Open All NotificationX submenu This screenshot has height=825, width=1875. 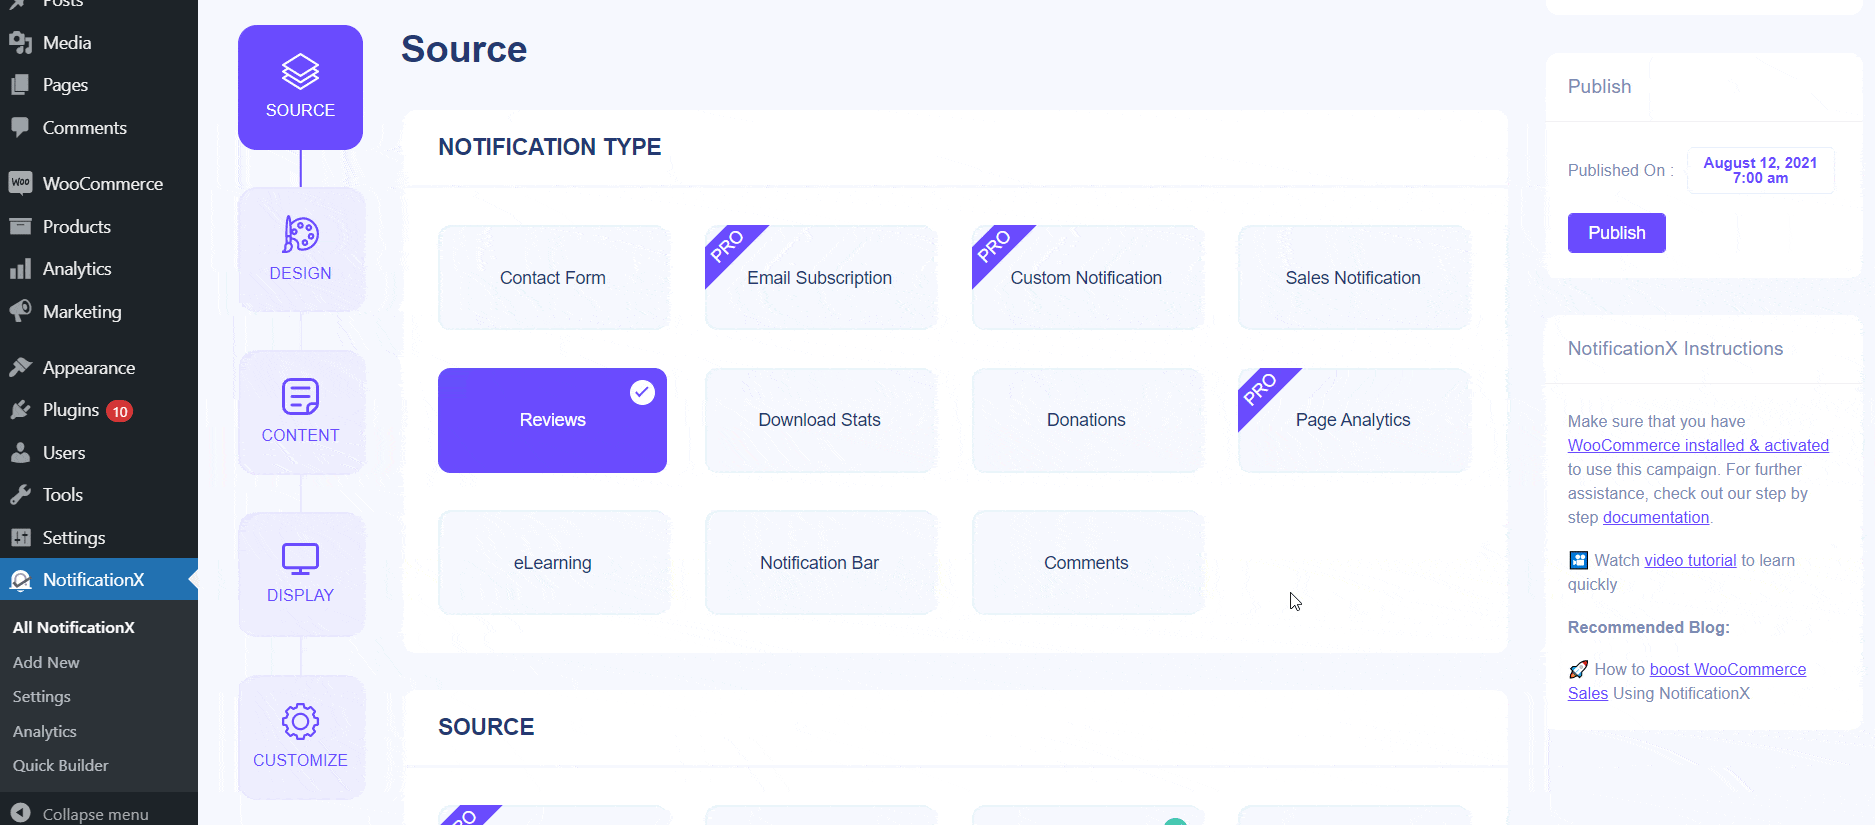74,627
